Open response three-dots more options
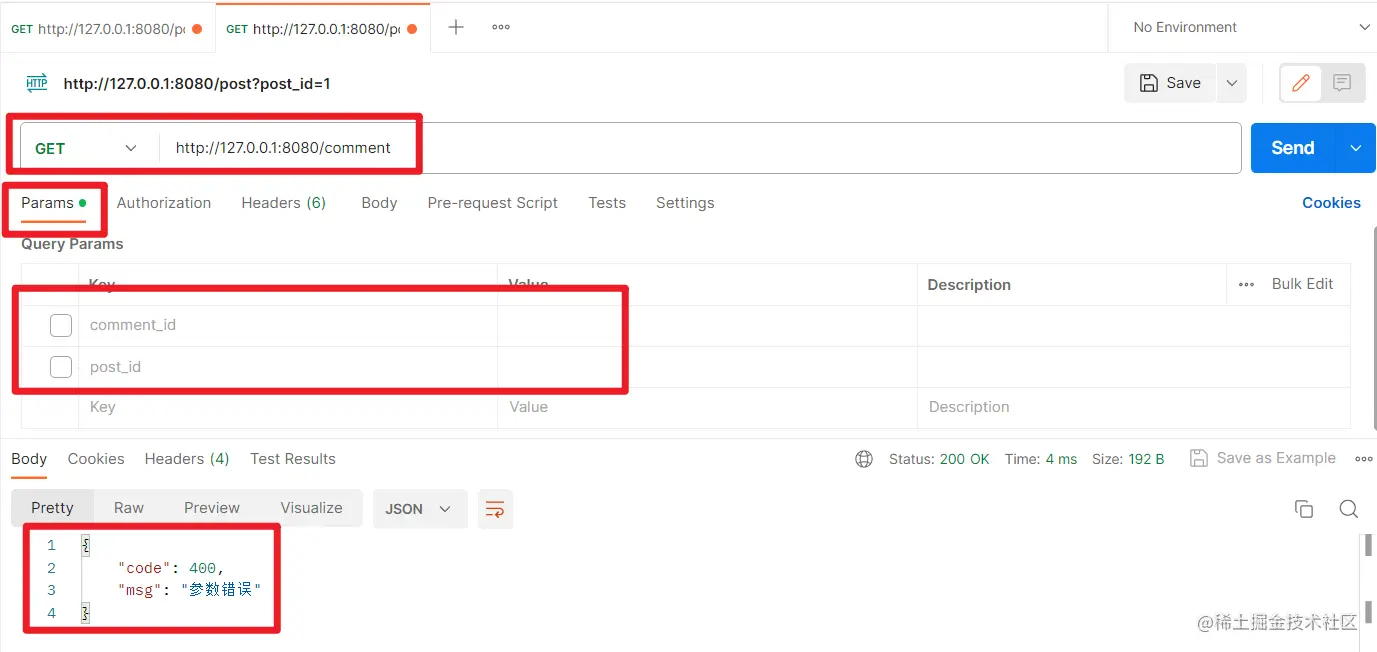Viewport: 1377px width, 652px height. 1363,459
